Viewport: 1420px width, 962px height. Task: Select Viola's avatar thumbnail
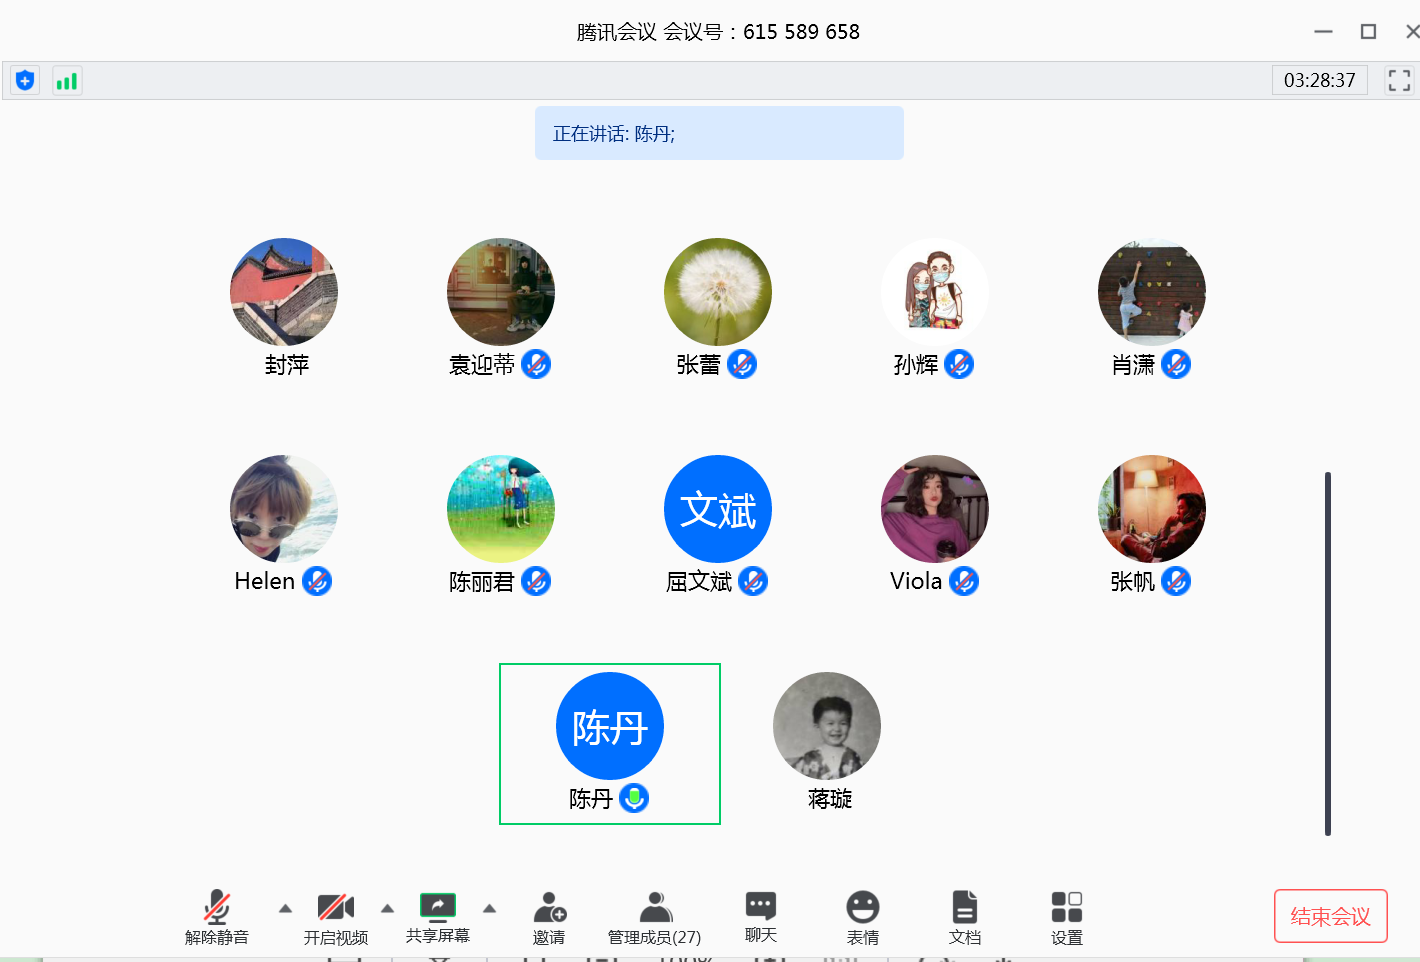[934, 509]
